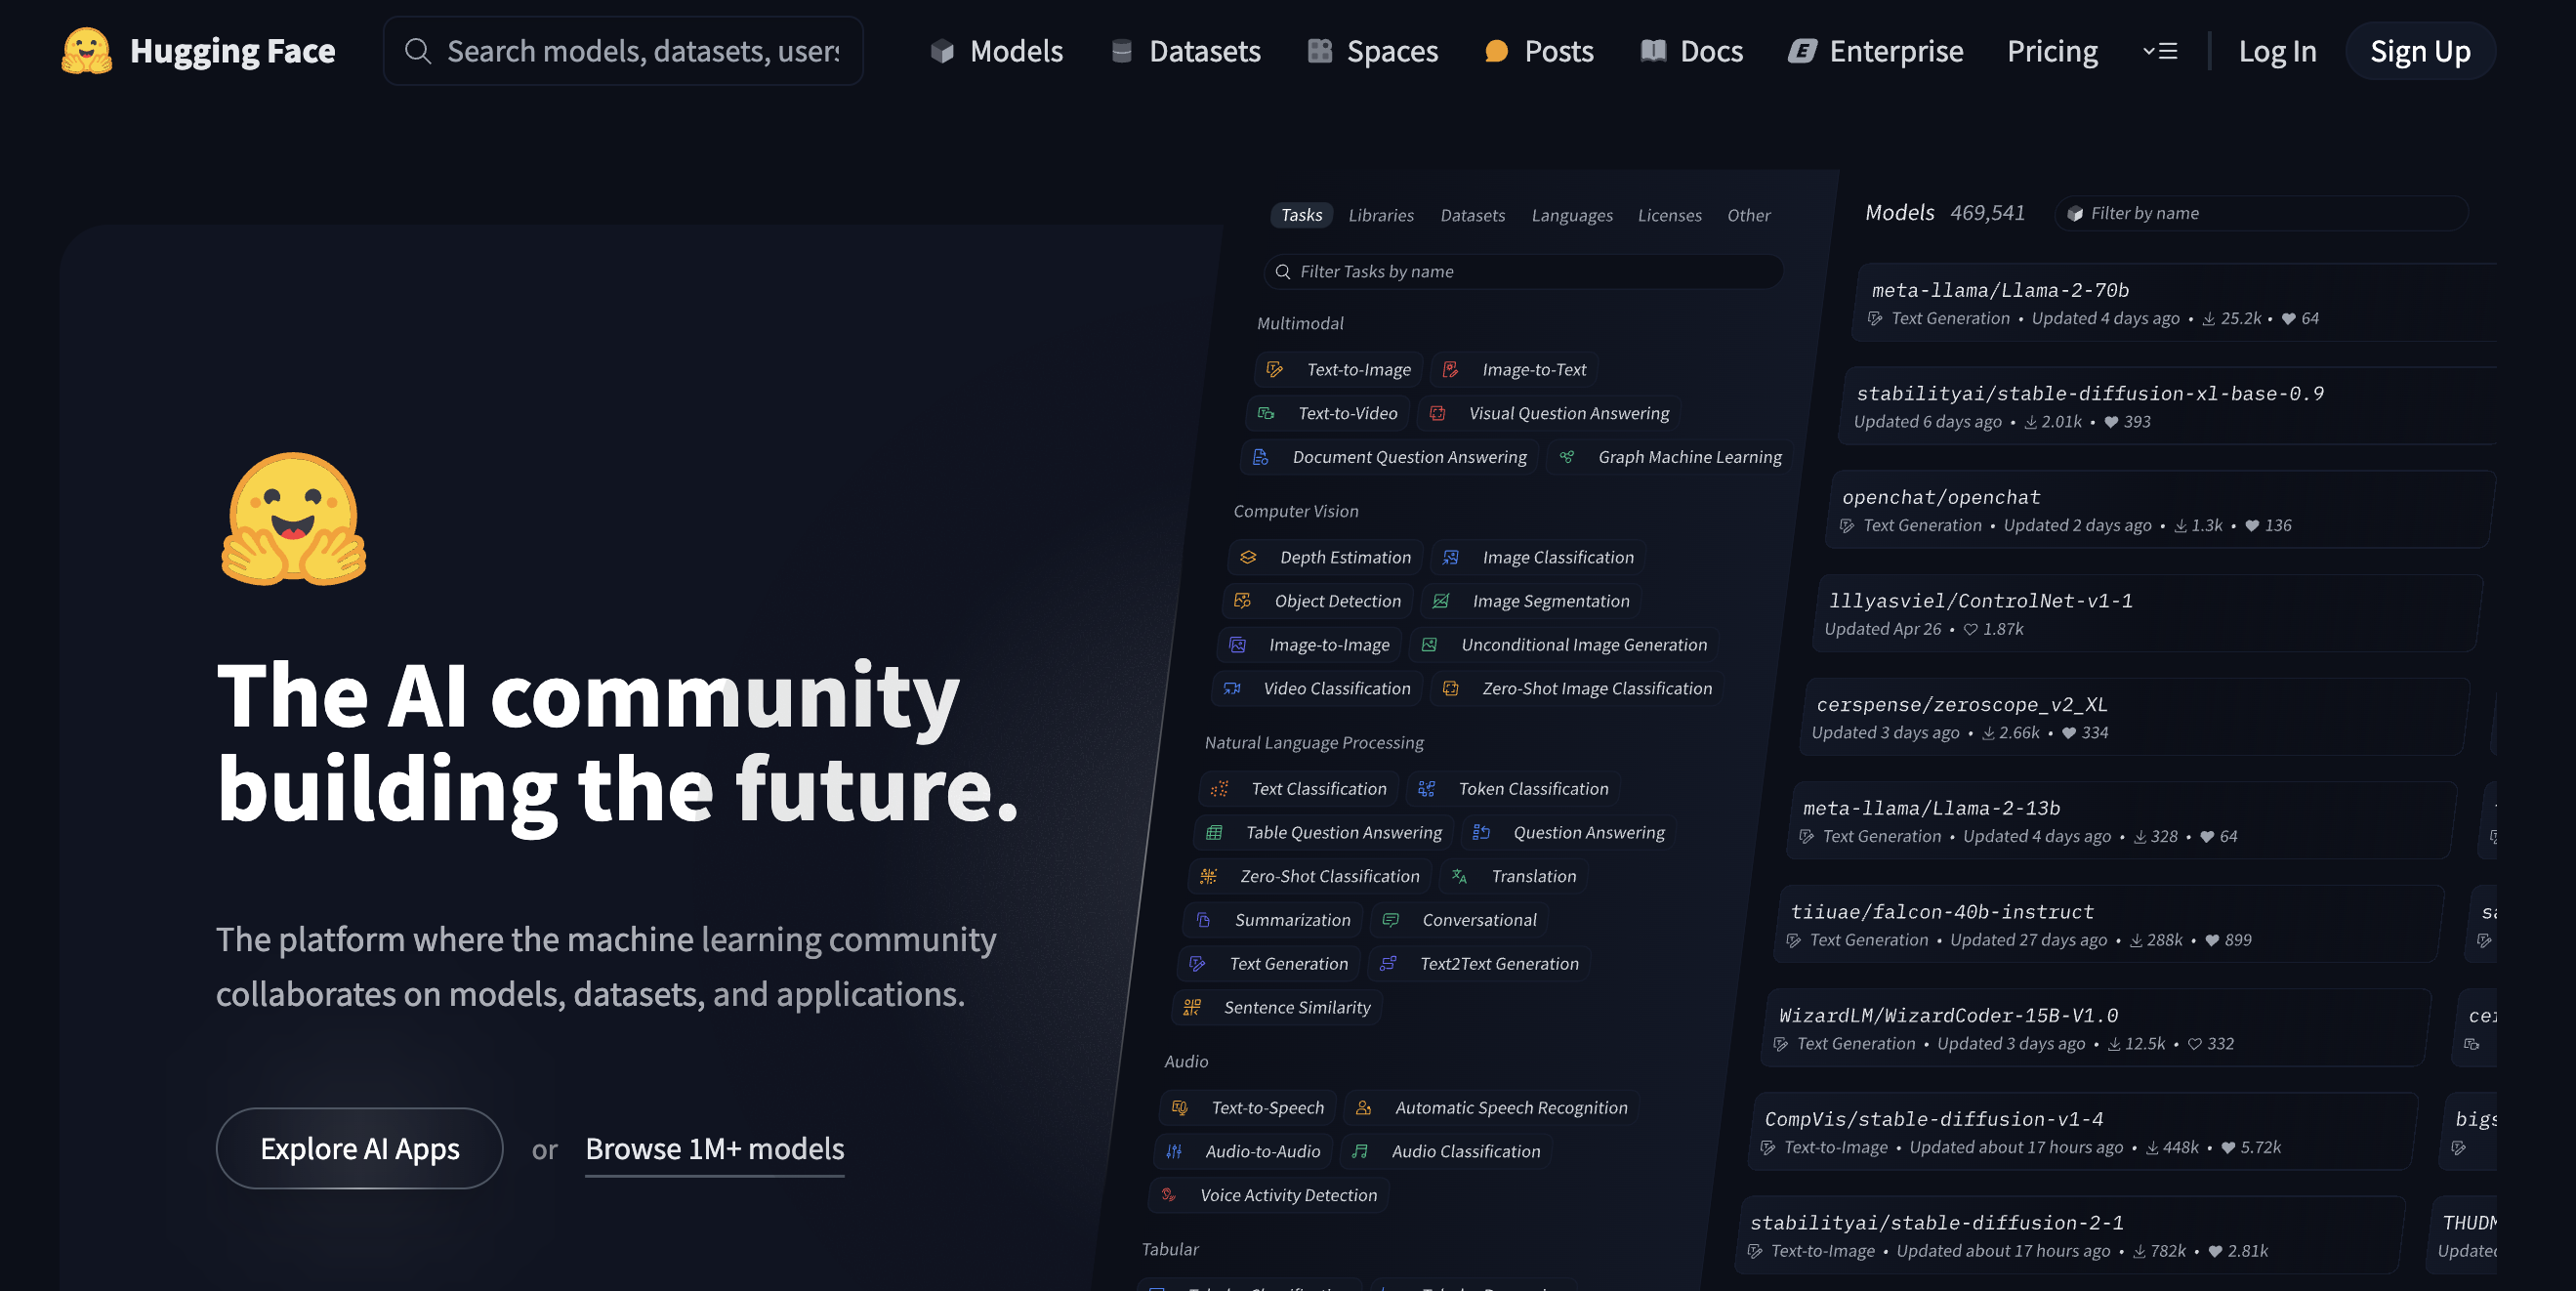Switch to the Licenses filter tab
The width and height of the screenshot is (2576, 1291).
1668,215
